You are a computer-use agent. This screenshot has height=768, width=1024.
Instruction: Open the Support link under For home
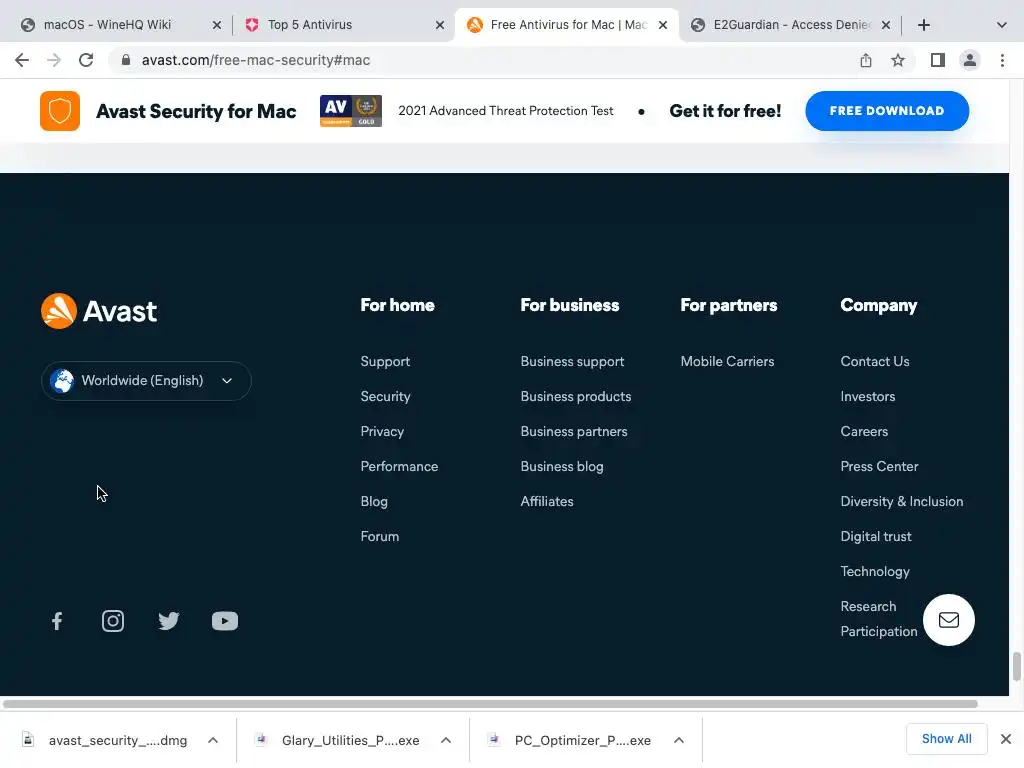(385, 362)
